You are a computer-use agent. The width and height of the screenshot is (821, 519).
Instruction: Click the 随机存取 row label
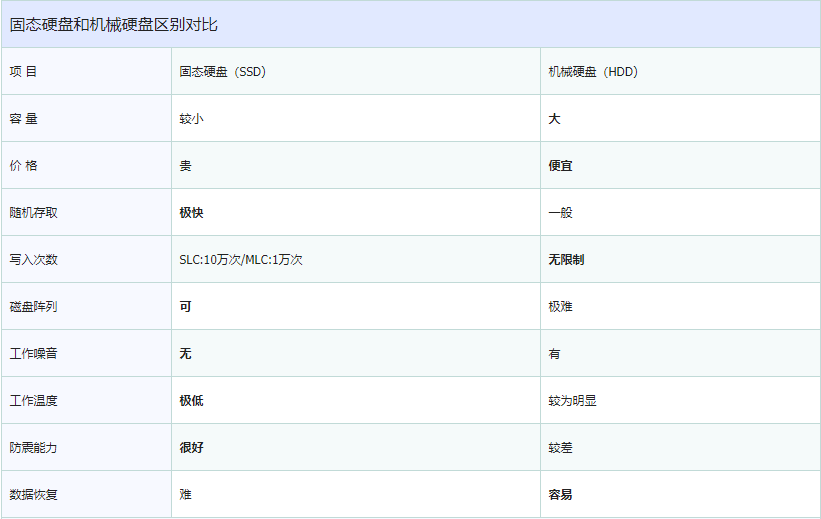point(34,213)
